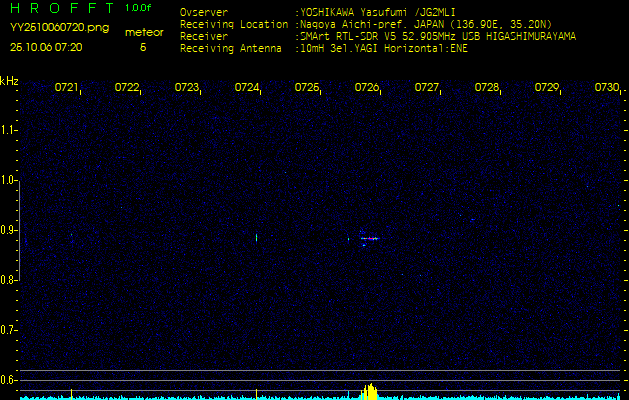Click the yellow signal peak cluster below 0726
The image size is (629, 400).
[x=369, y=392]
